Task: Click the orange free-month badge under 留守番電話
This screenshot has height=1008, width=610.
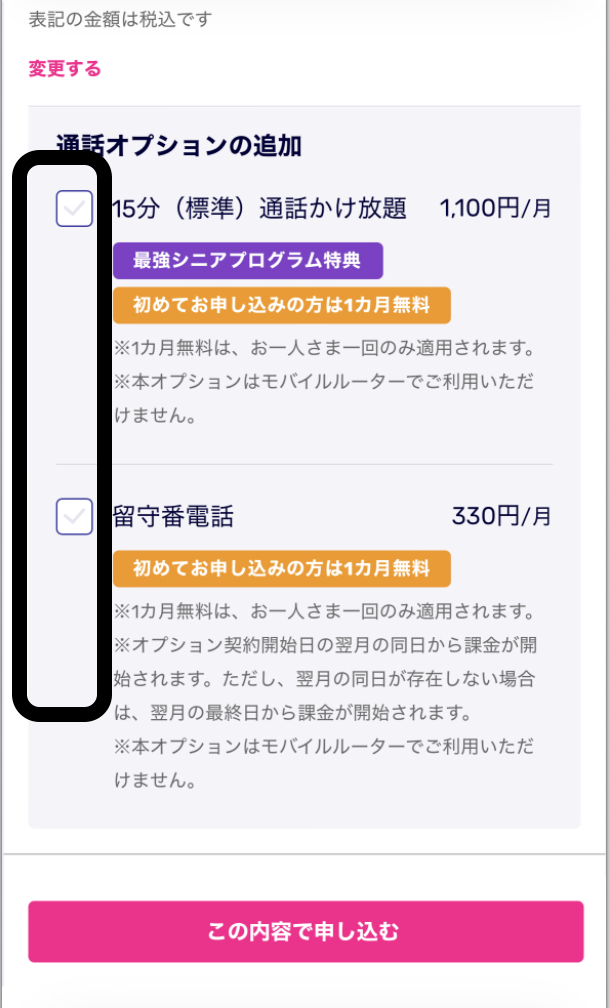Action: (x=281, y=568)
